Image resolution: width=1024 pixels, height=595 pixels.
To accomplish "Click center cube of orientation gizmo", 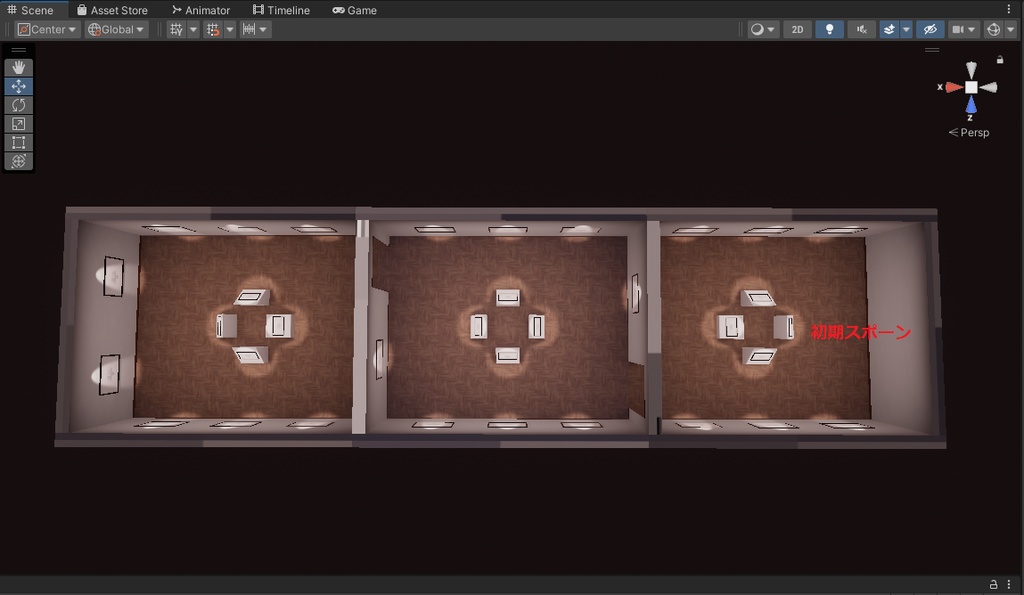I will tap(972, 88).
